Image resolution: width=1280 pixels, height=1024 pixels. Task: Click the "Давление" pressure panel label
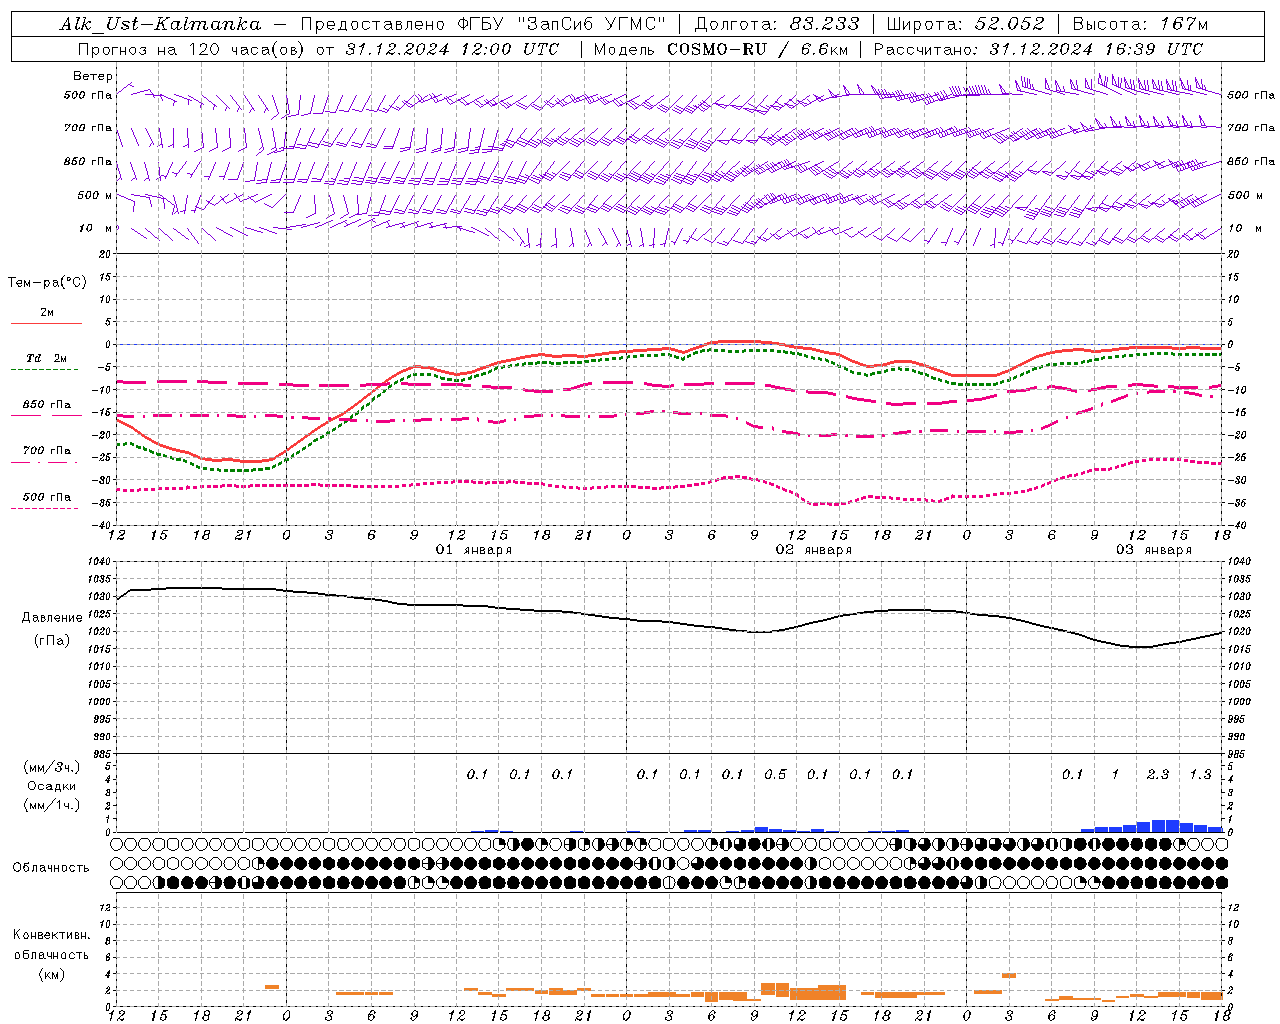coord(52,618)
